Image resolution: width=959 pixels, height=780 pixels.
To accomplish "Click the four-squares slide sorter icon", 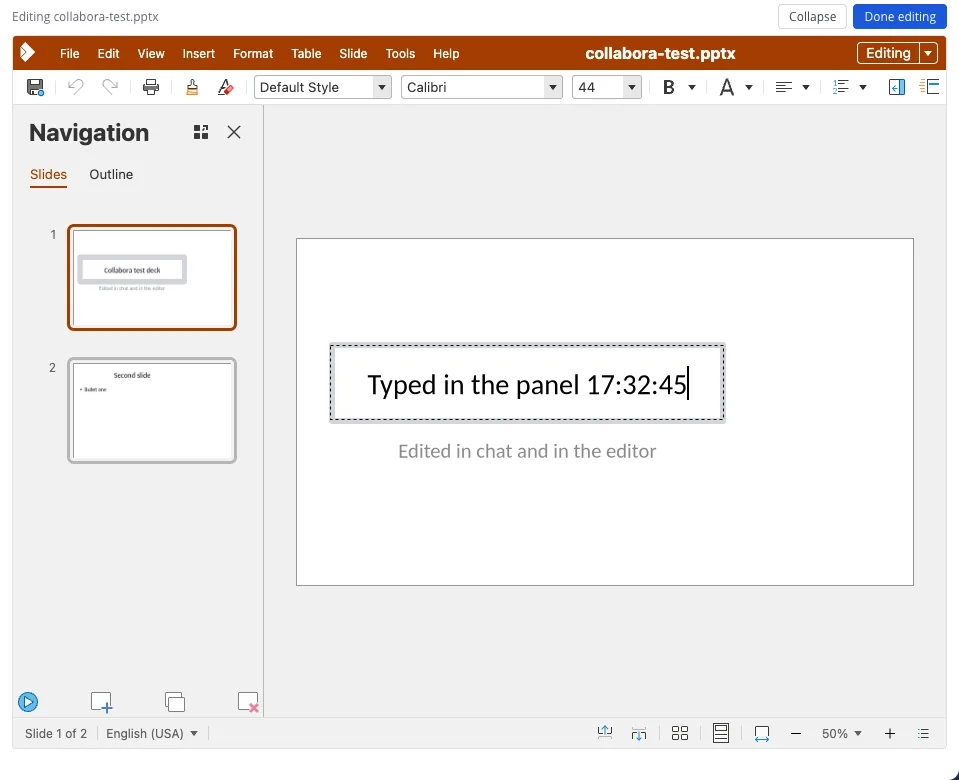I will [x=680, y=733].
